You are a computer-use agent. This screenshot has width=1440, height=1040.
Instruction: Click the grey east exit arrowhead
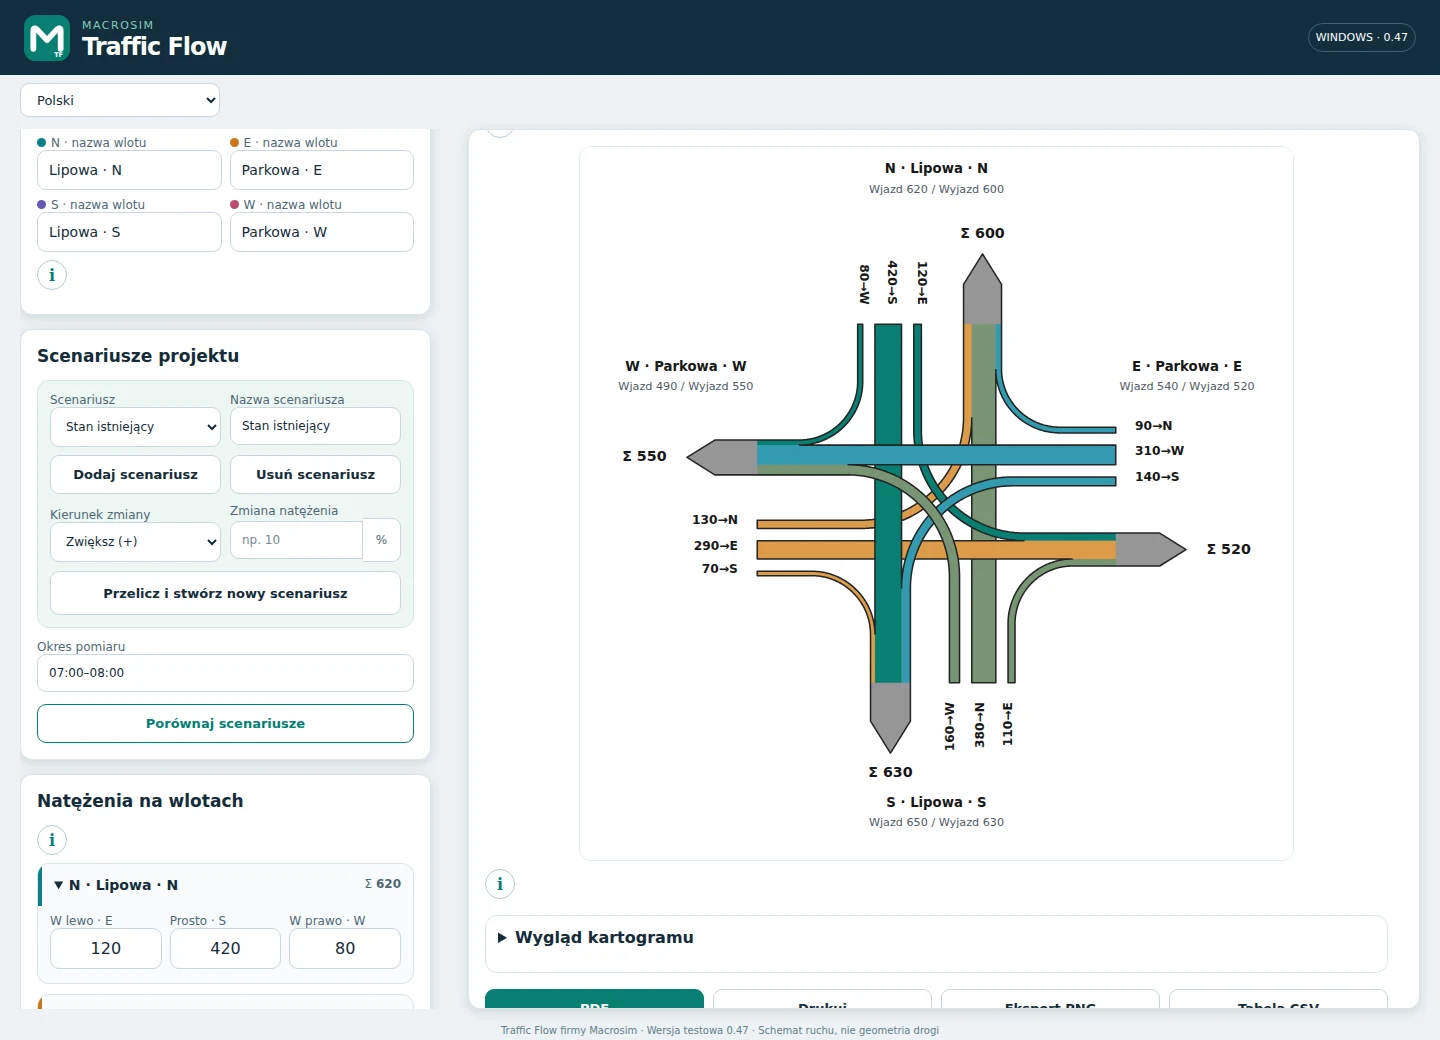1151,549
